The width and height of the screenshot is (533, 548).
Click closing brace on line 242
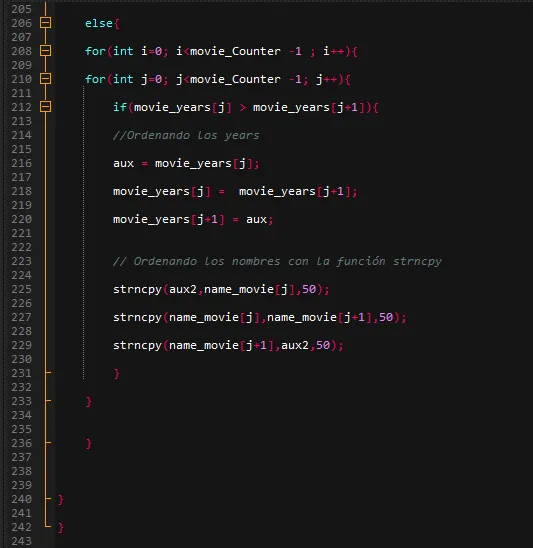pyautogui.click(x=60, y=527)
